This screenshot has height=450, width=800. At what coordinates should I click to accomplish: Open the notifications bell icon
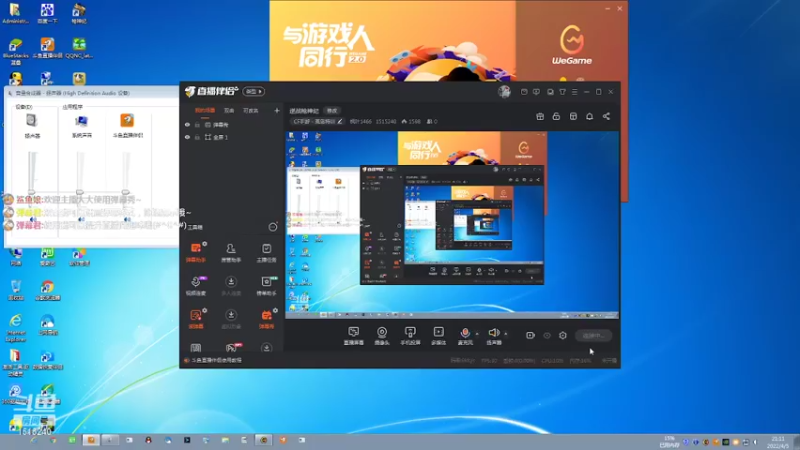point(589,116)
